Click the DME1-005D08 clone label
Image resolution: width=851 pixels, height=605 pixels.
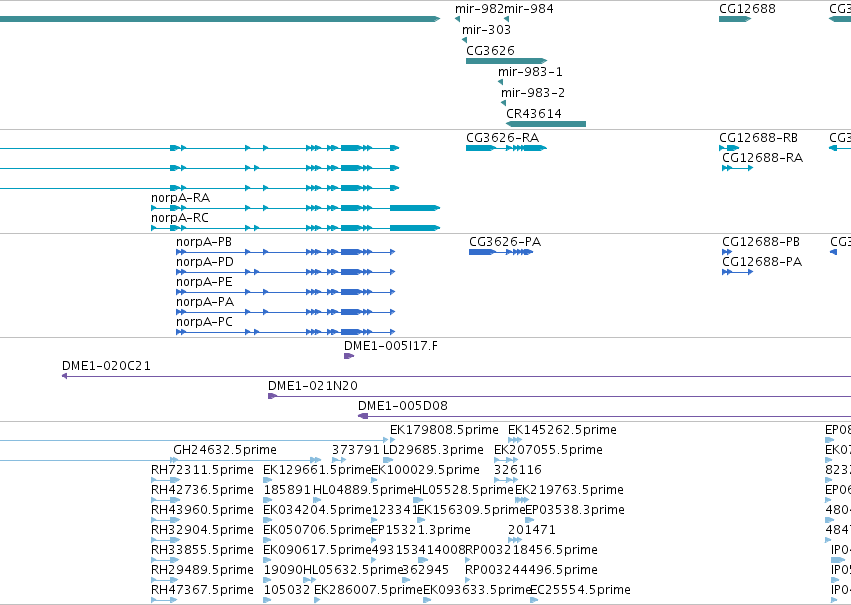[403, 406]
